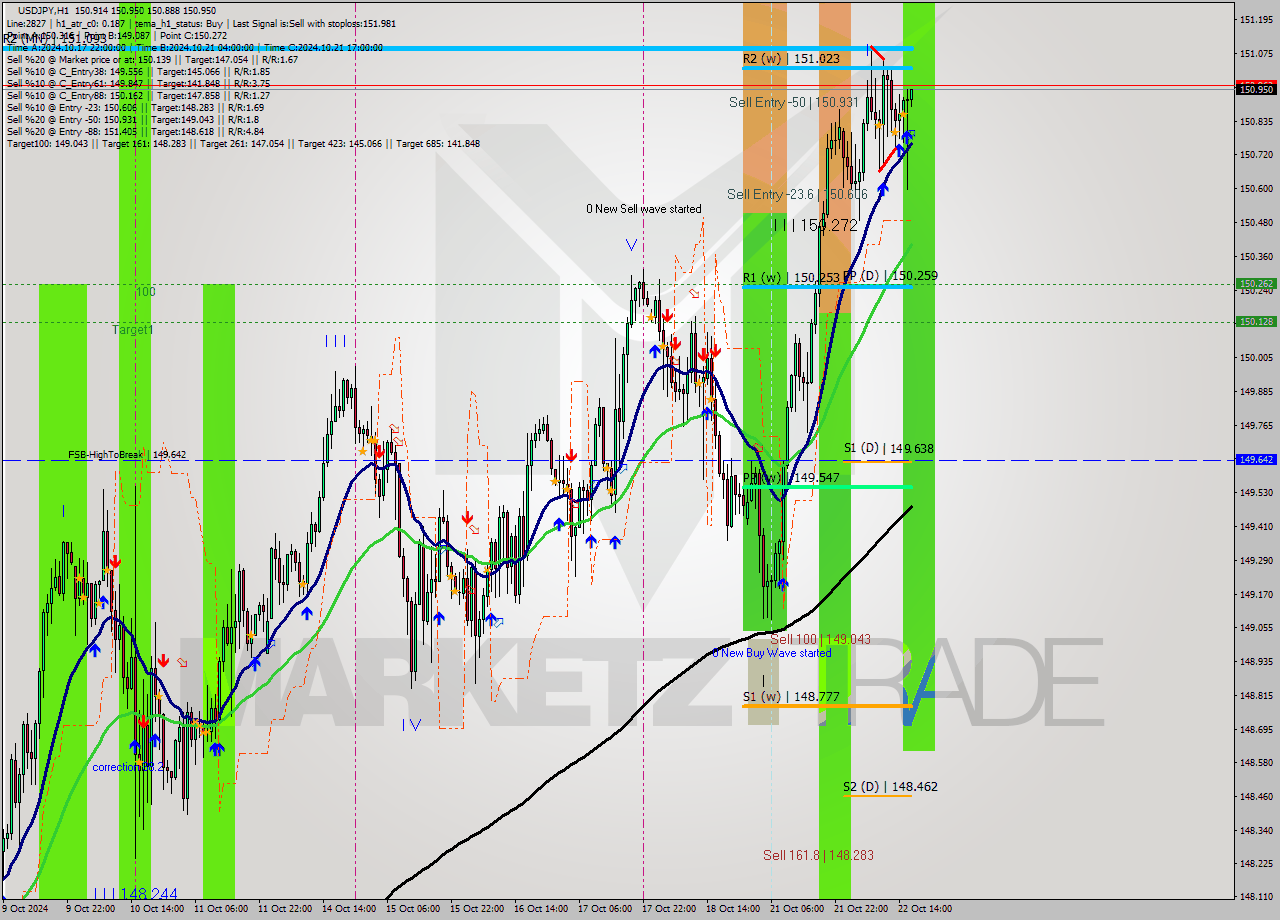Click the 'Sell %20 @ Entry -88: 151.405' line
Viewport: 1280px width, 920px height.
[135, 131]
